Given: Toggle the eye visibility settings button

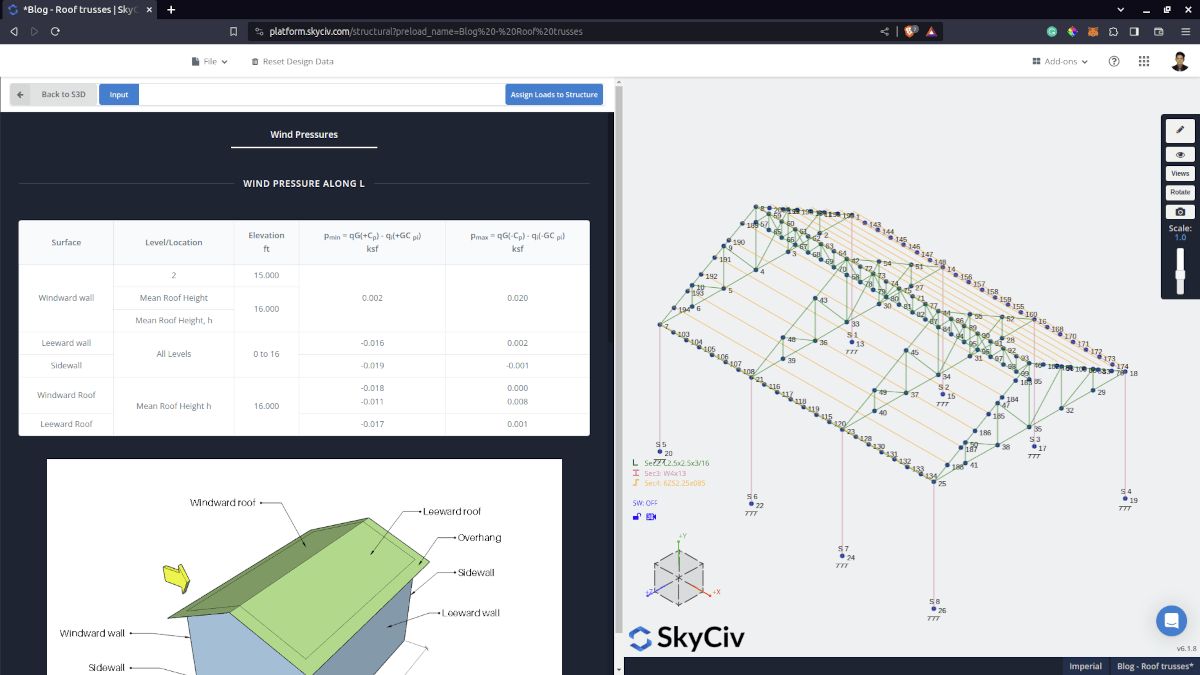Looking at the screenshot, I should pyautogui.click(x=1180, y=155).
